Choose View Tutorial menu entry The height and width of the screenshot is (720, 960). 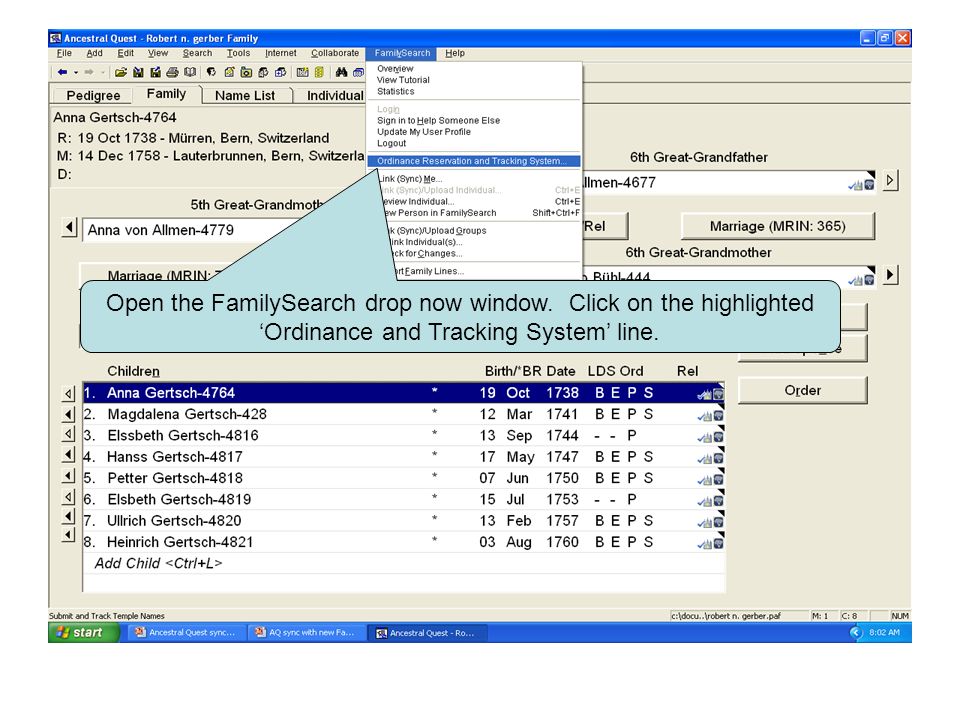click(x=403, y=80)
